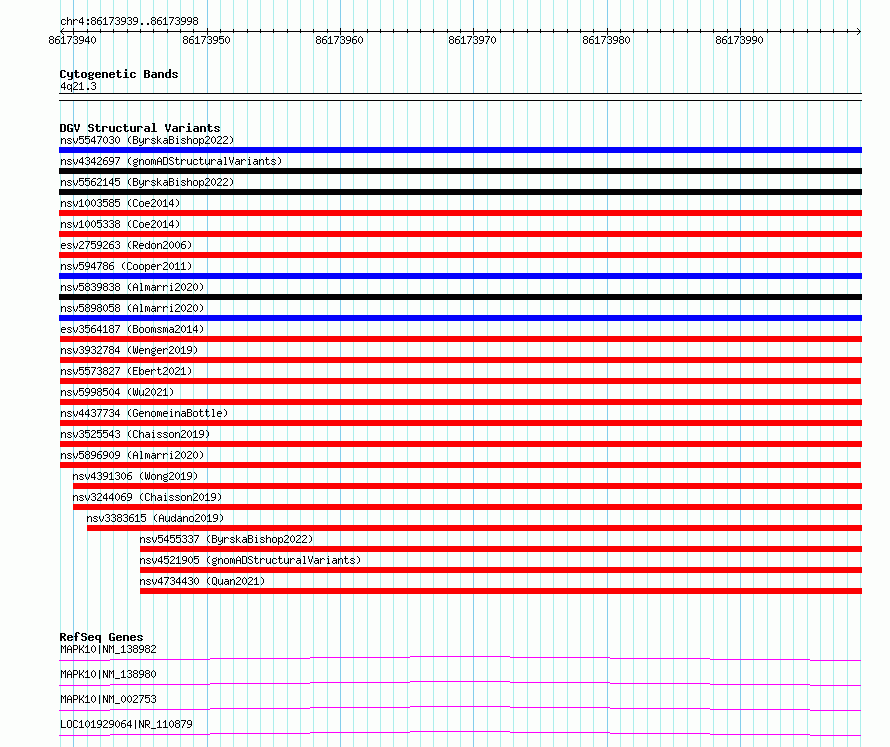Open variant esv2759263 (Redon2006) label

[126, 245]
